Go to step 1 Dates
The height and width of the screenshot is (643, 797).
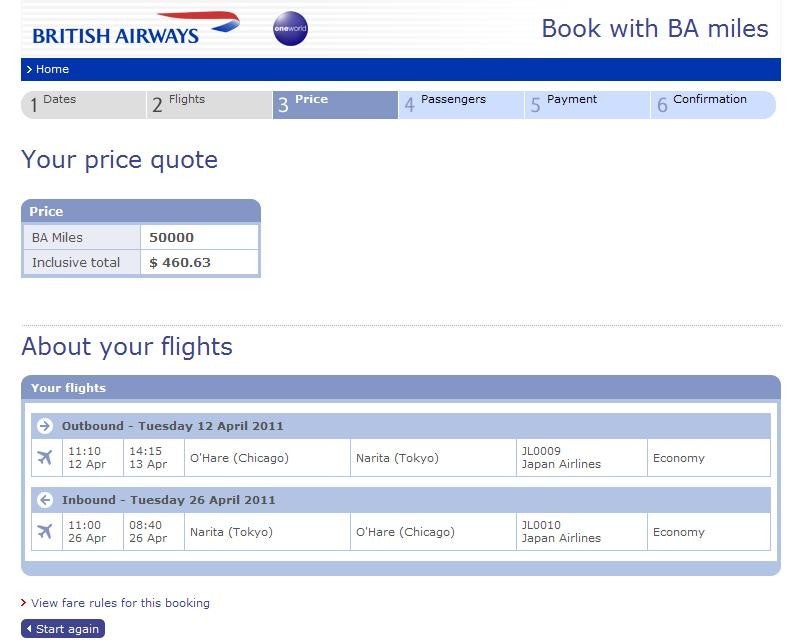click(83, 105)
